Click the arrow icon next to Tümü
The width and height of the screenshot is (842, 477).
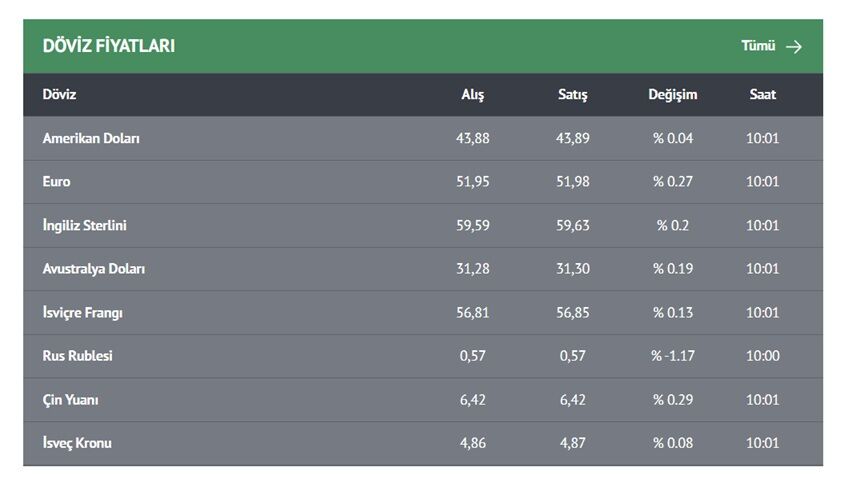[x=794, y=46]
